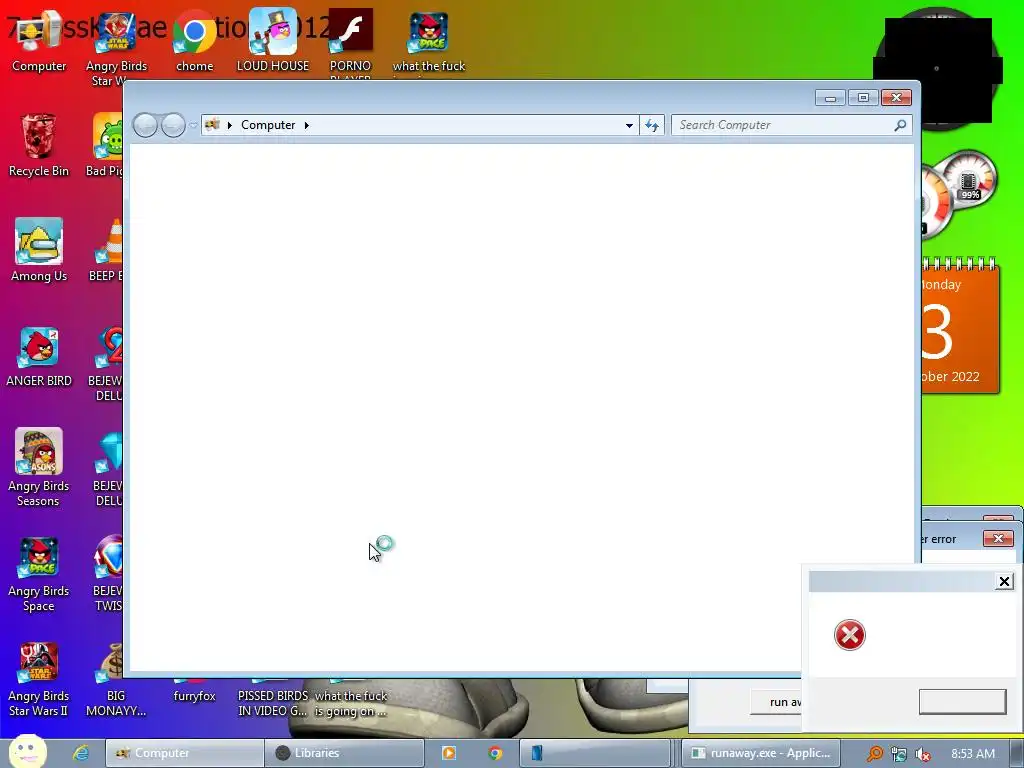The width and height of the screenshot is (1024, 768).
Task: Open the media player taskbar icon
Action: [x=449, y=753]
